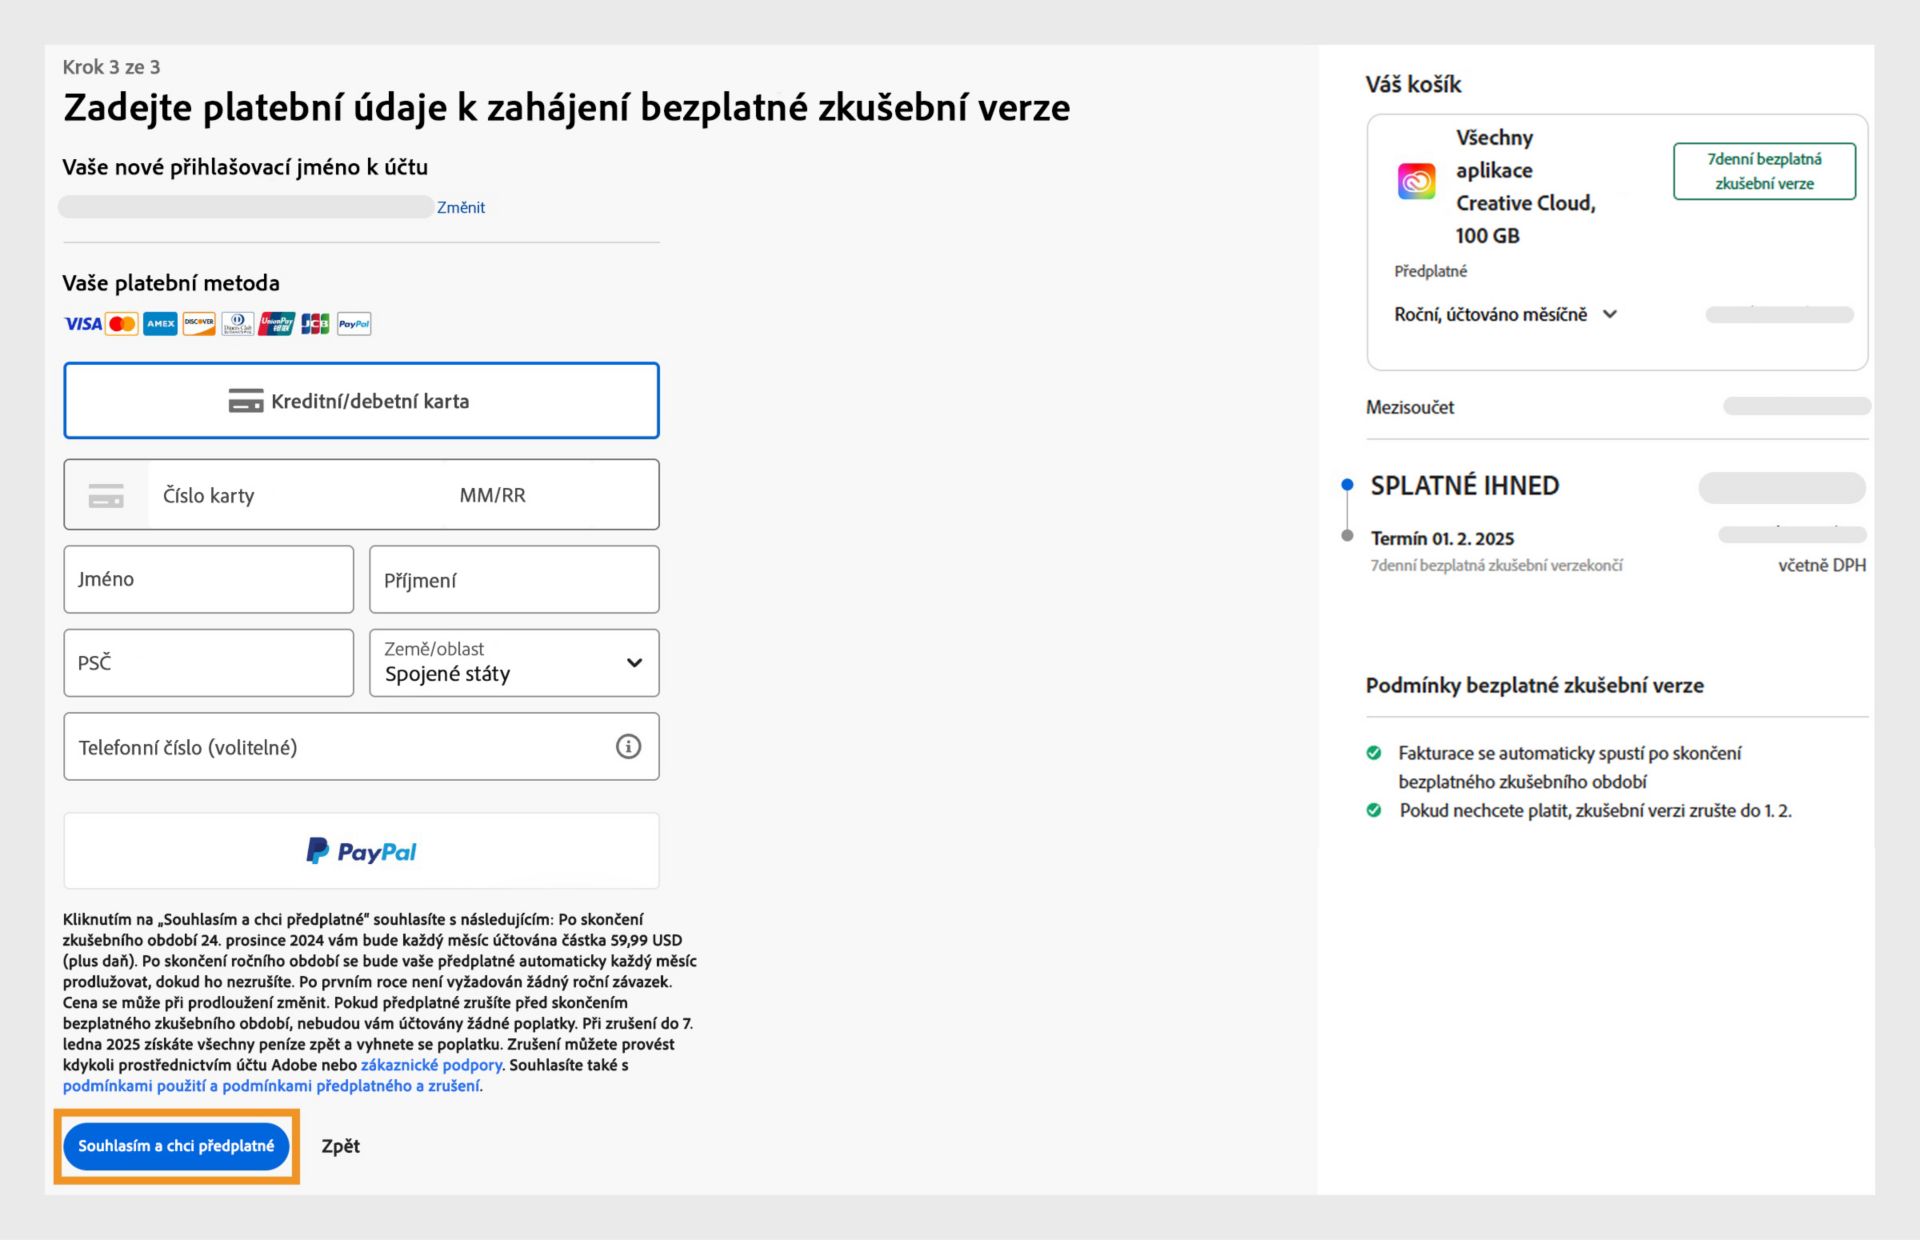1920x1240 pixels.
Task: Choose the PayPal payment button
Action: tap(361, 851)
